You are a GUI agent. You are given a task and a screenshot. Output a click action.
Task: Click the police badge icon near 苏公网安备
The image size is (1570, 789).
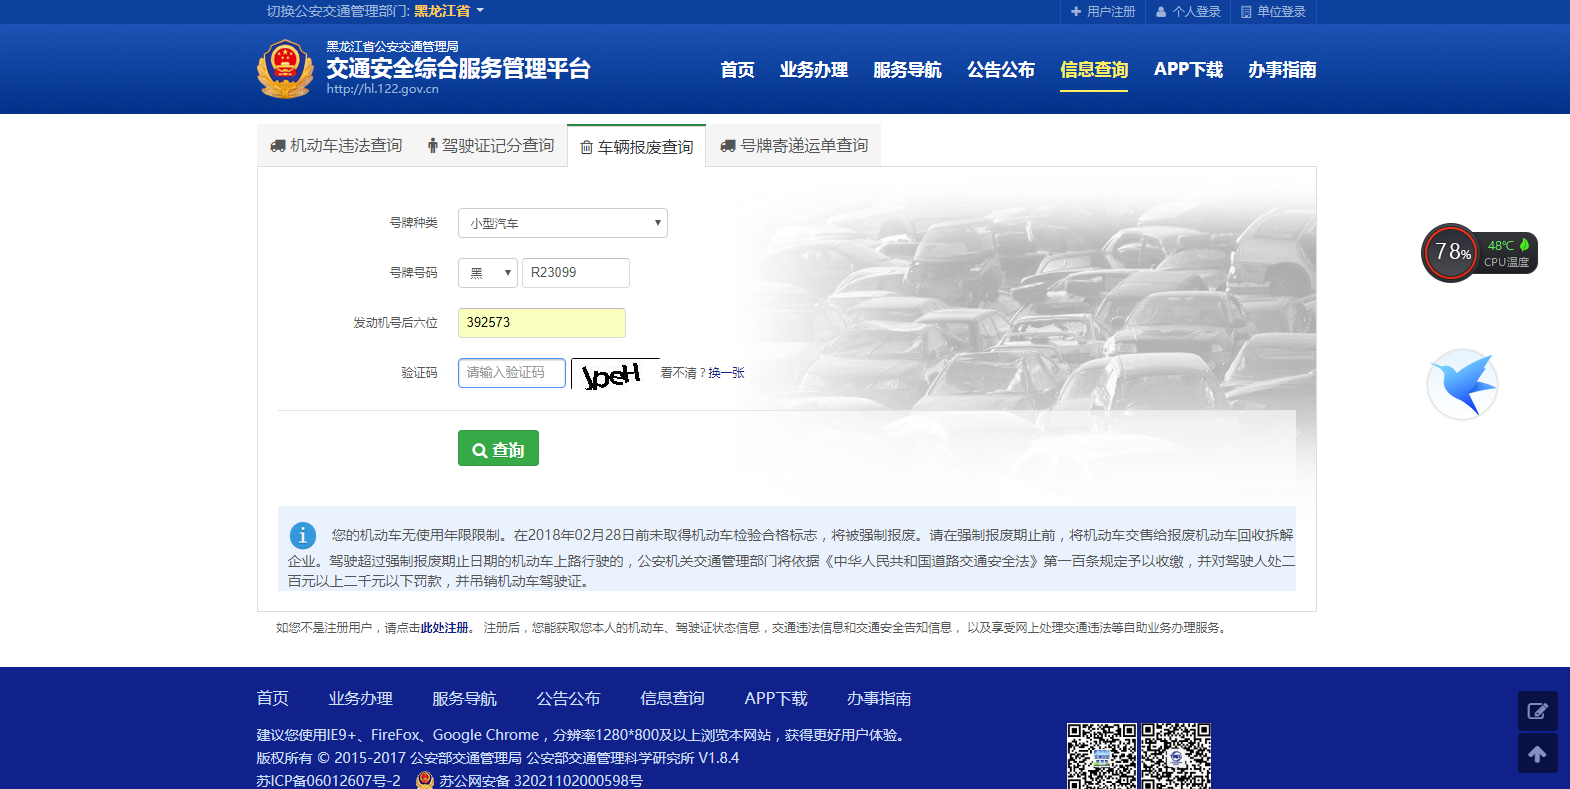425,781
